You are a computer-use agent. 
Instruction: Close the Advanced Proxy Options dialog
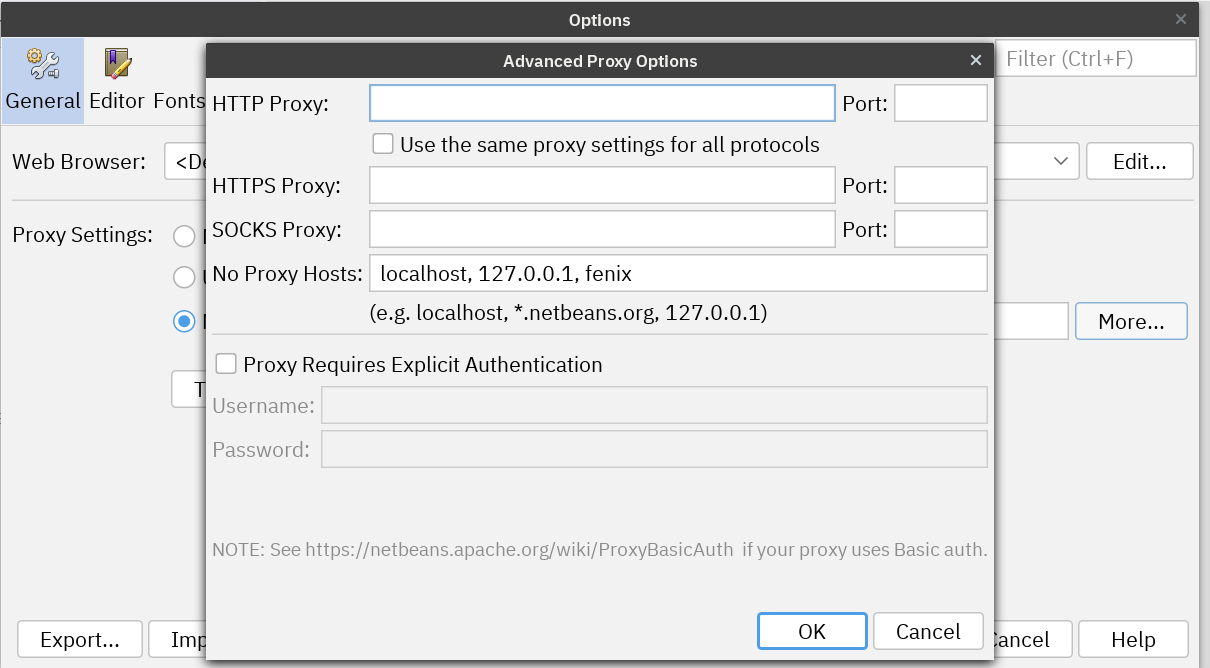tap(976, 61)
